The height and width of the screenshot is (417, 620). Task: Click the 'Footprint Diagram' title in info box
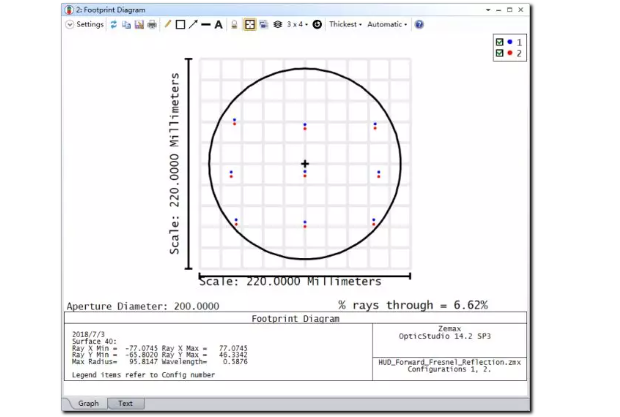[295, 319]
